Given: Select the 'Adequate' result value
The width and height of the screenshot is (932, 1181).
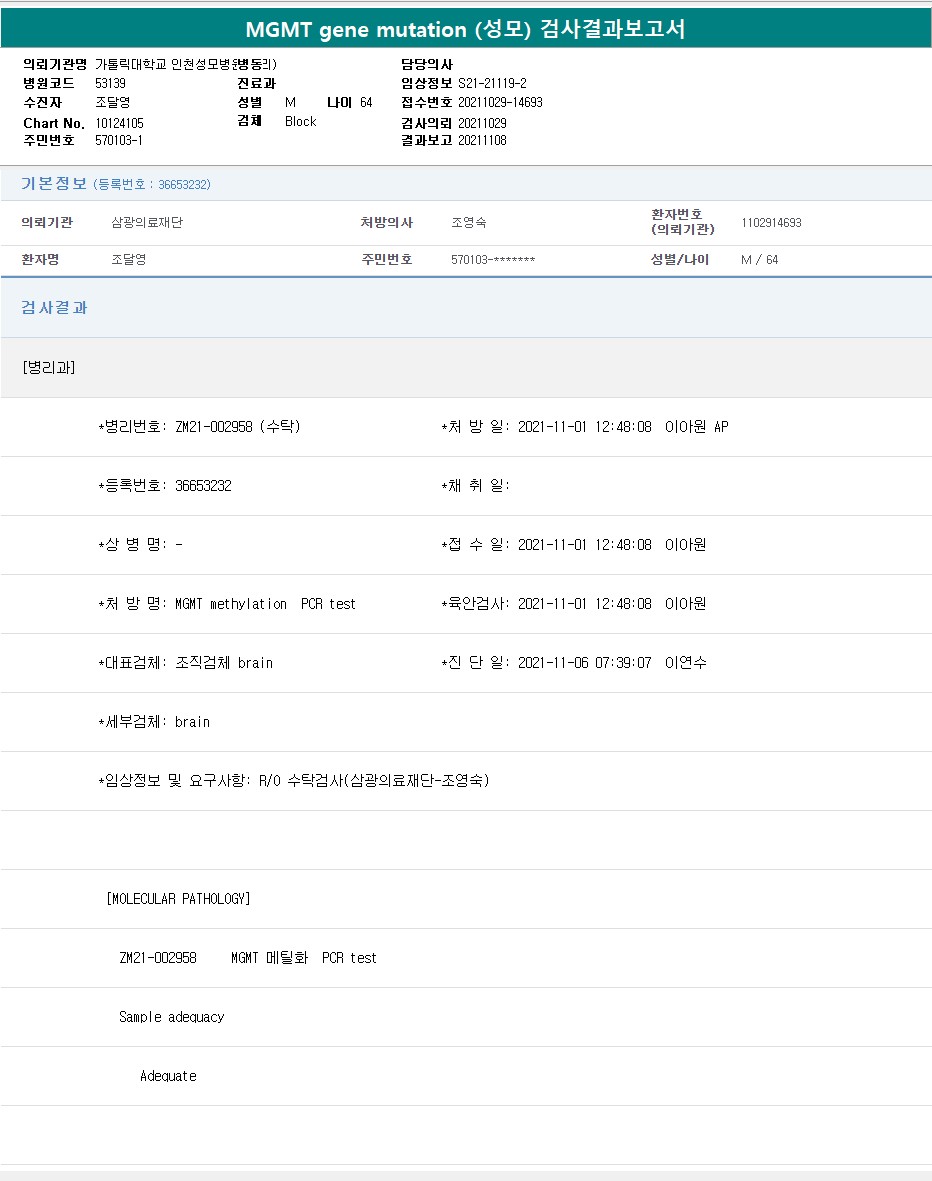Looking at the screenshot, I should pyautogui.click(x=168, y=1076).
